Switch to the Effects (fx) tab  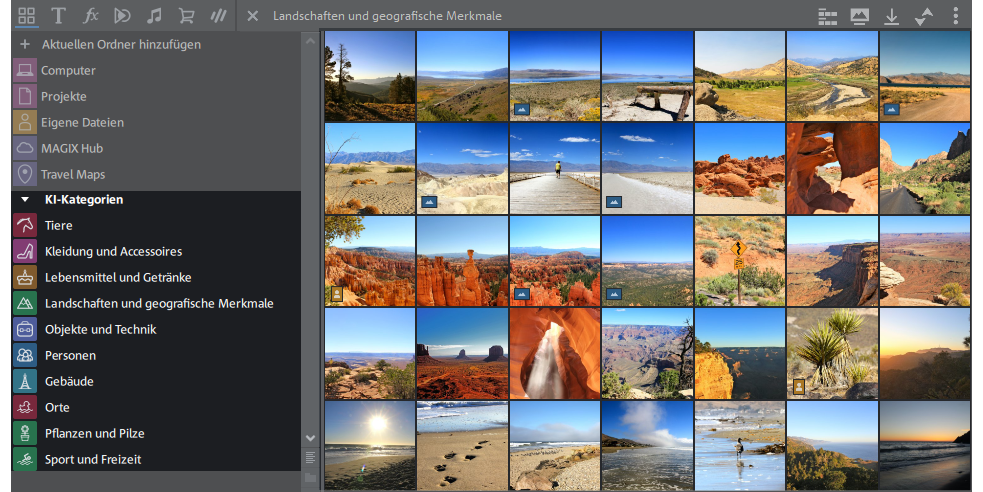(x=90, y=16)
